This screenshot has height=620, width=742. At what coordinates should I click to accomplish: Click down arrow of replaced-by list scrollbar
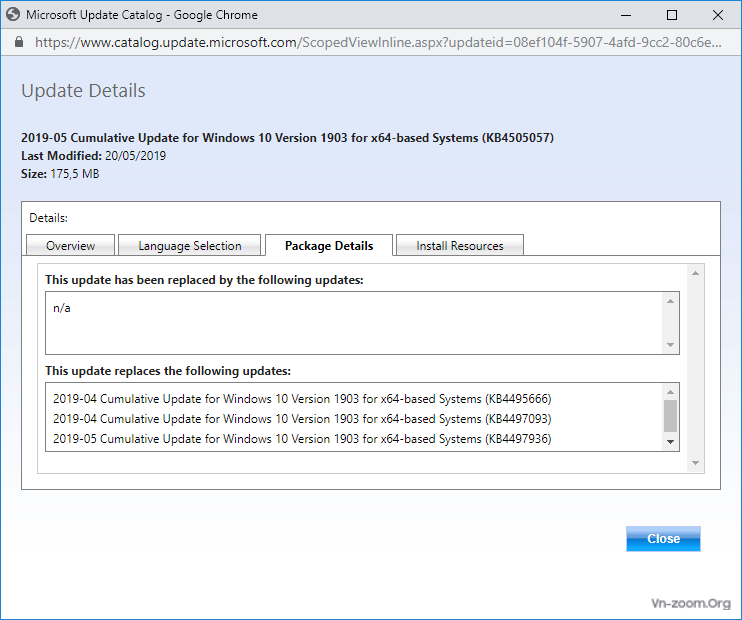pyautogui.click(x=670, y=345)
